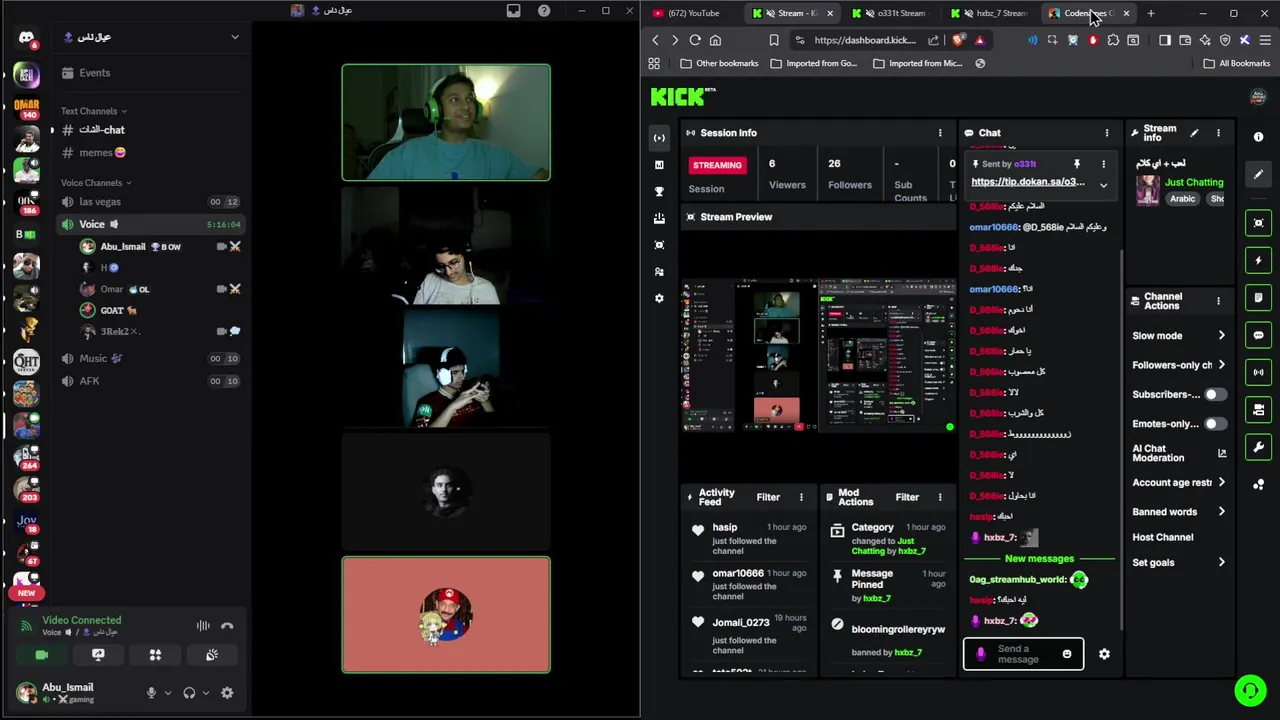Share your screen in Discord voice panel
1280x720 pixels.
click(98, 655)
